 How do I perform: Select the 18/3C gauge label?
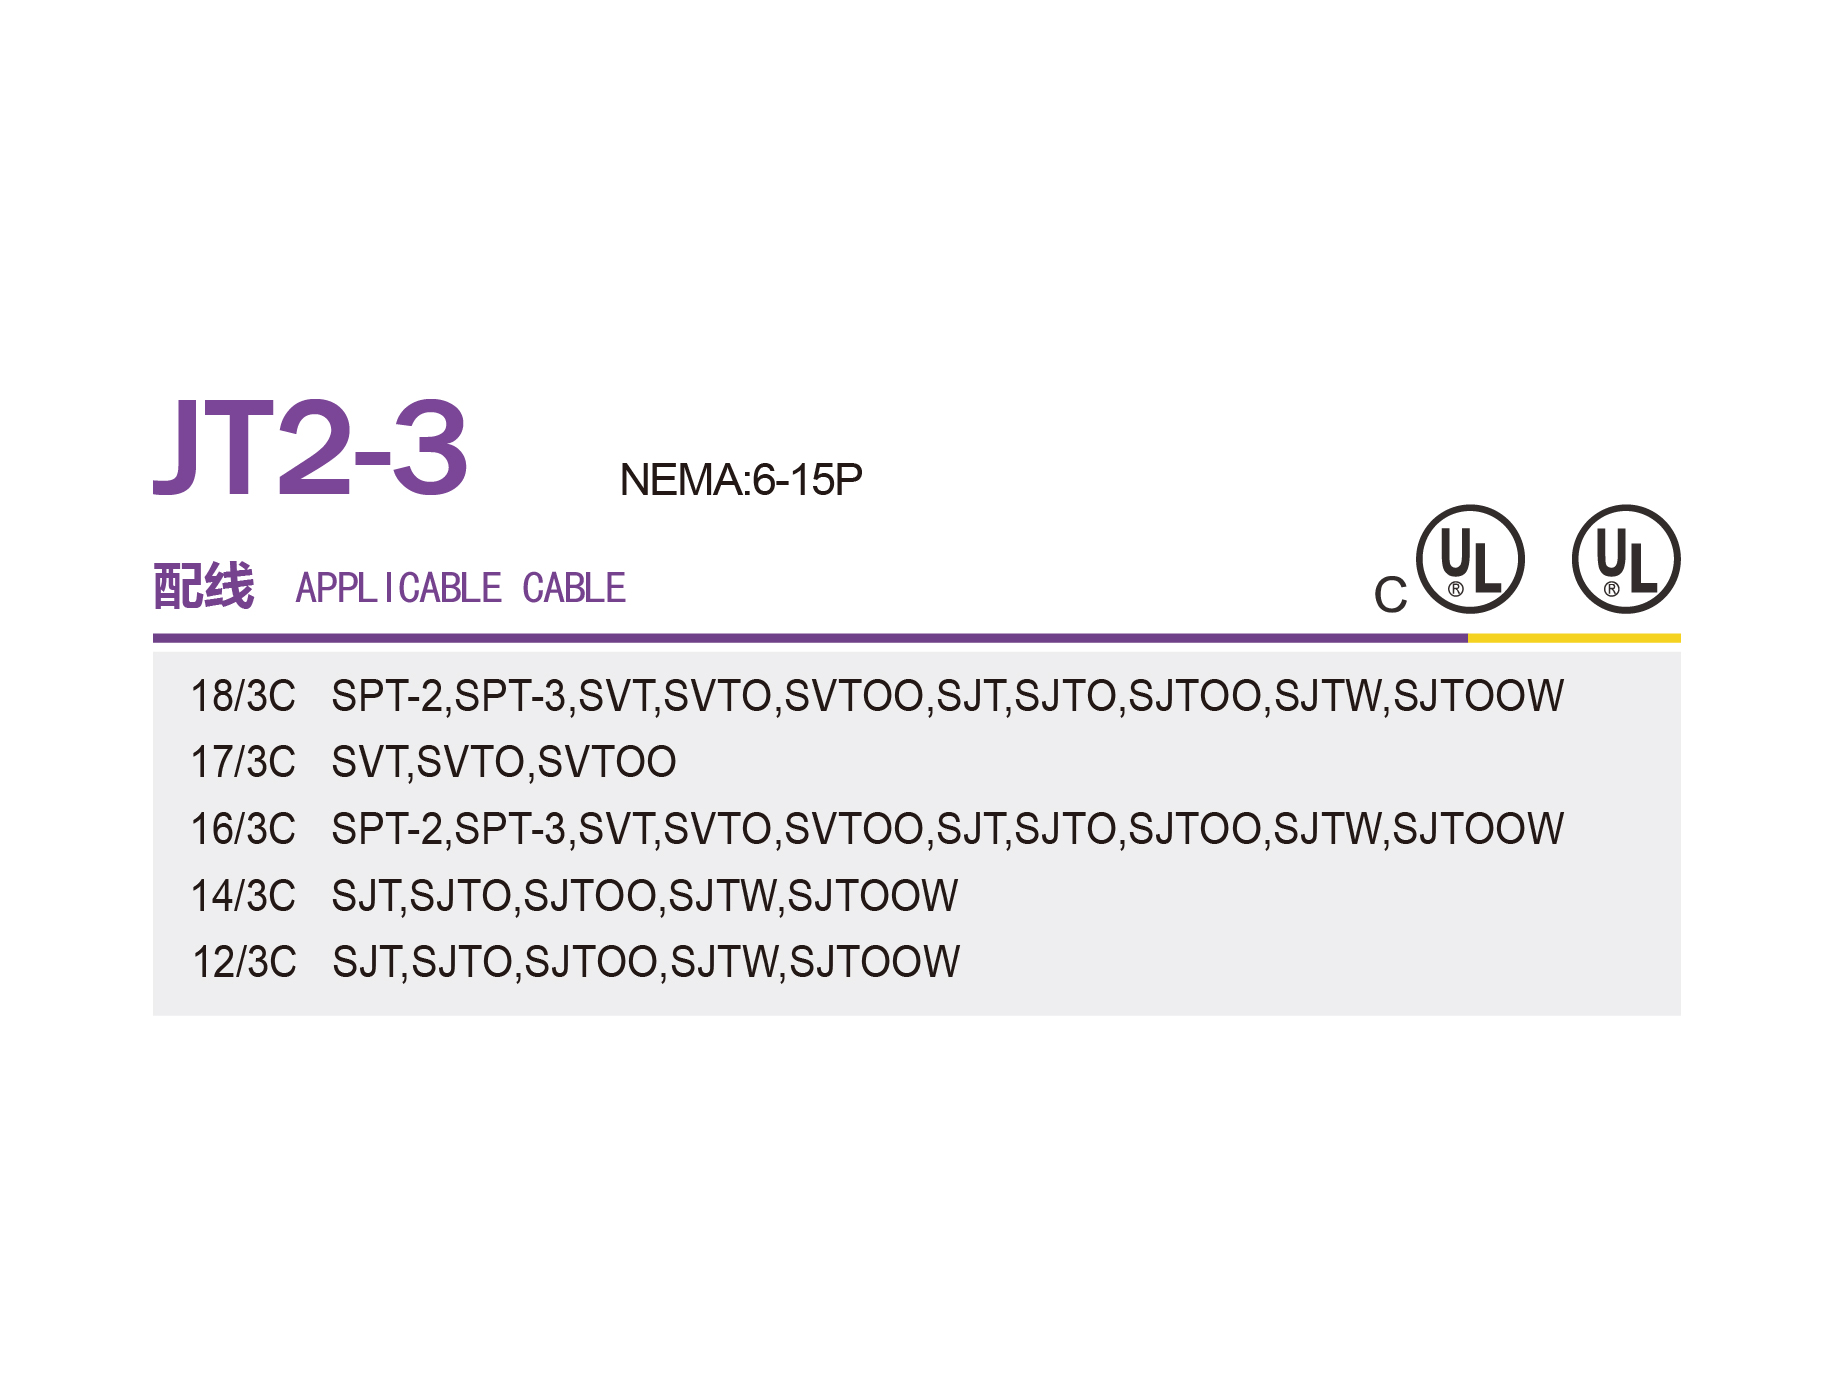click(x=243, y=696)
